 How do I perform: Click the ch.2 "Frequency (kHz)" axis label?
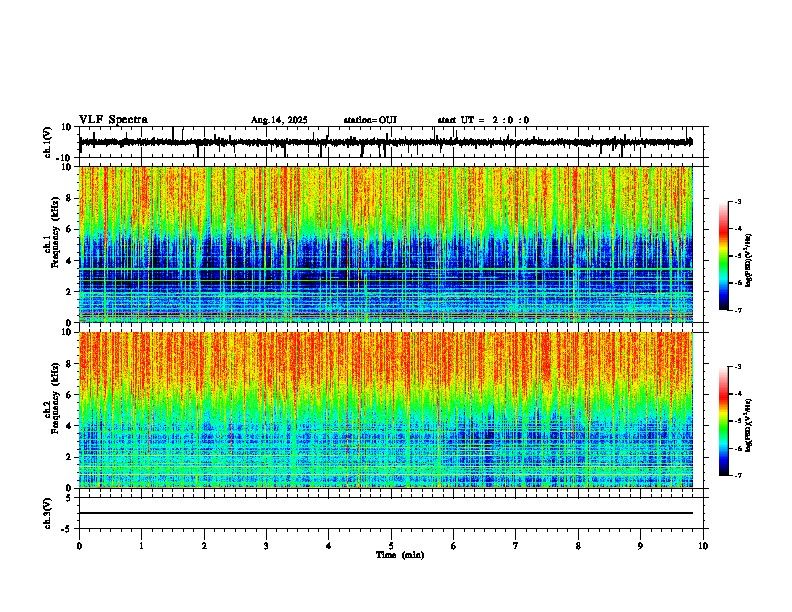point(55,398)
